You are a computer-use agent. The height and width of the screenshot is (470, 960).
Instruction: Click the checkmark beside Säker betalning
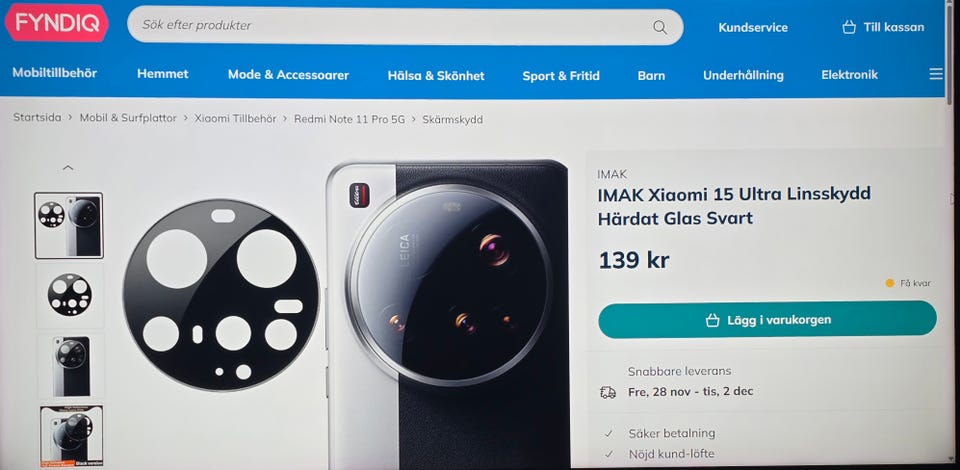609,433
